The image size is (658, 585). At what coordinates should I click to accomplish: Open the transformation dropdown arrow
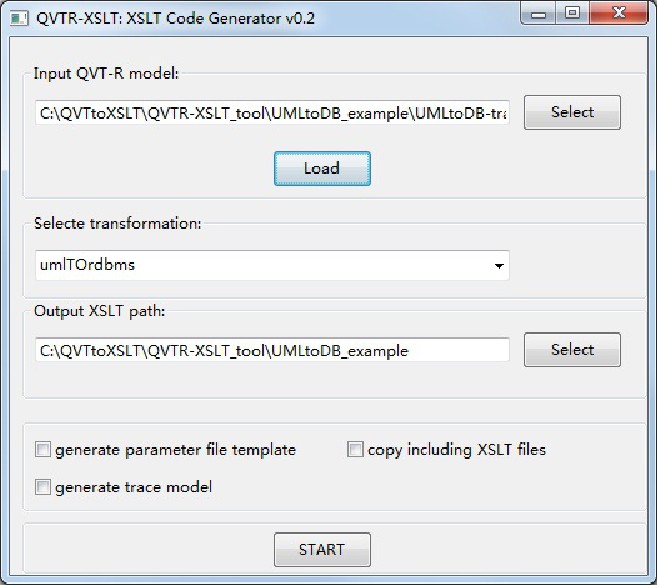coord(499,266)
